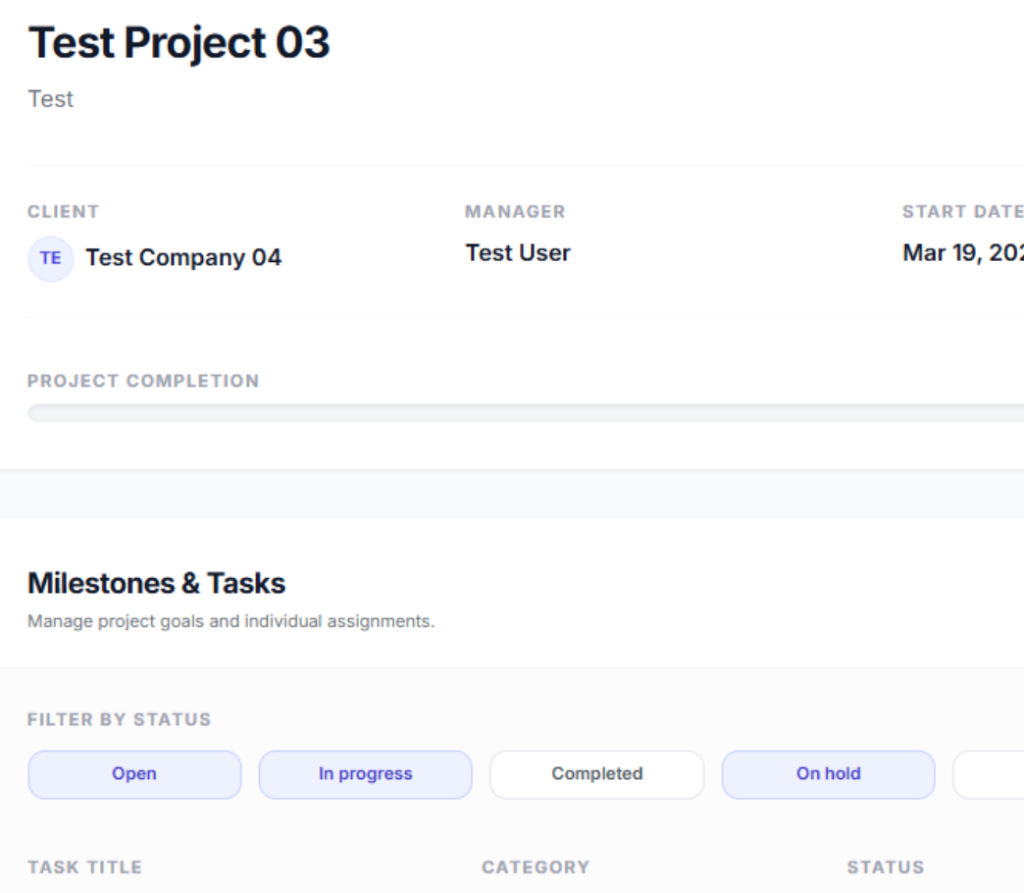Toggle the Open status filter

[134, 774]
